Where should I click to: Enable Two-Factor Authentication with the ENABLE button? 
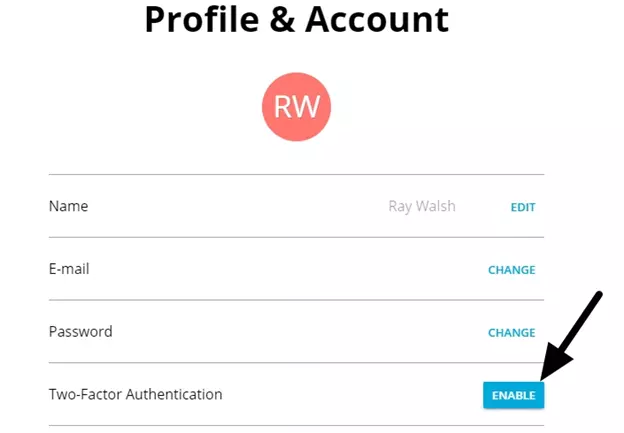point(513,395)
